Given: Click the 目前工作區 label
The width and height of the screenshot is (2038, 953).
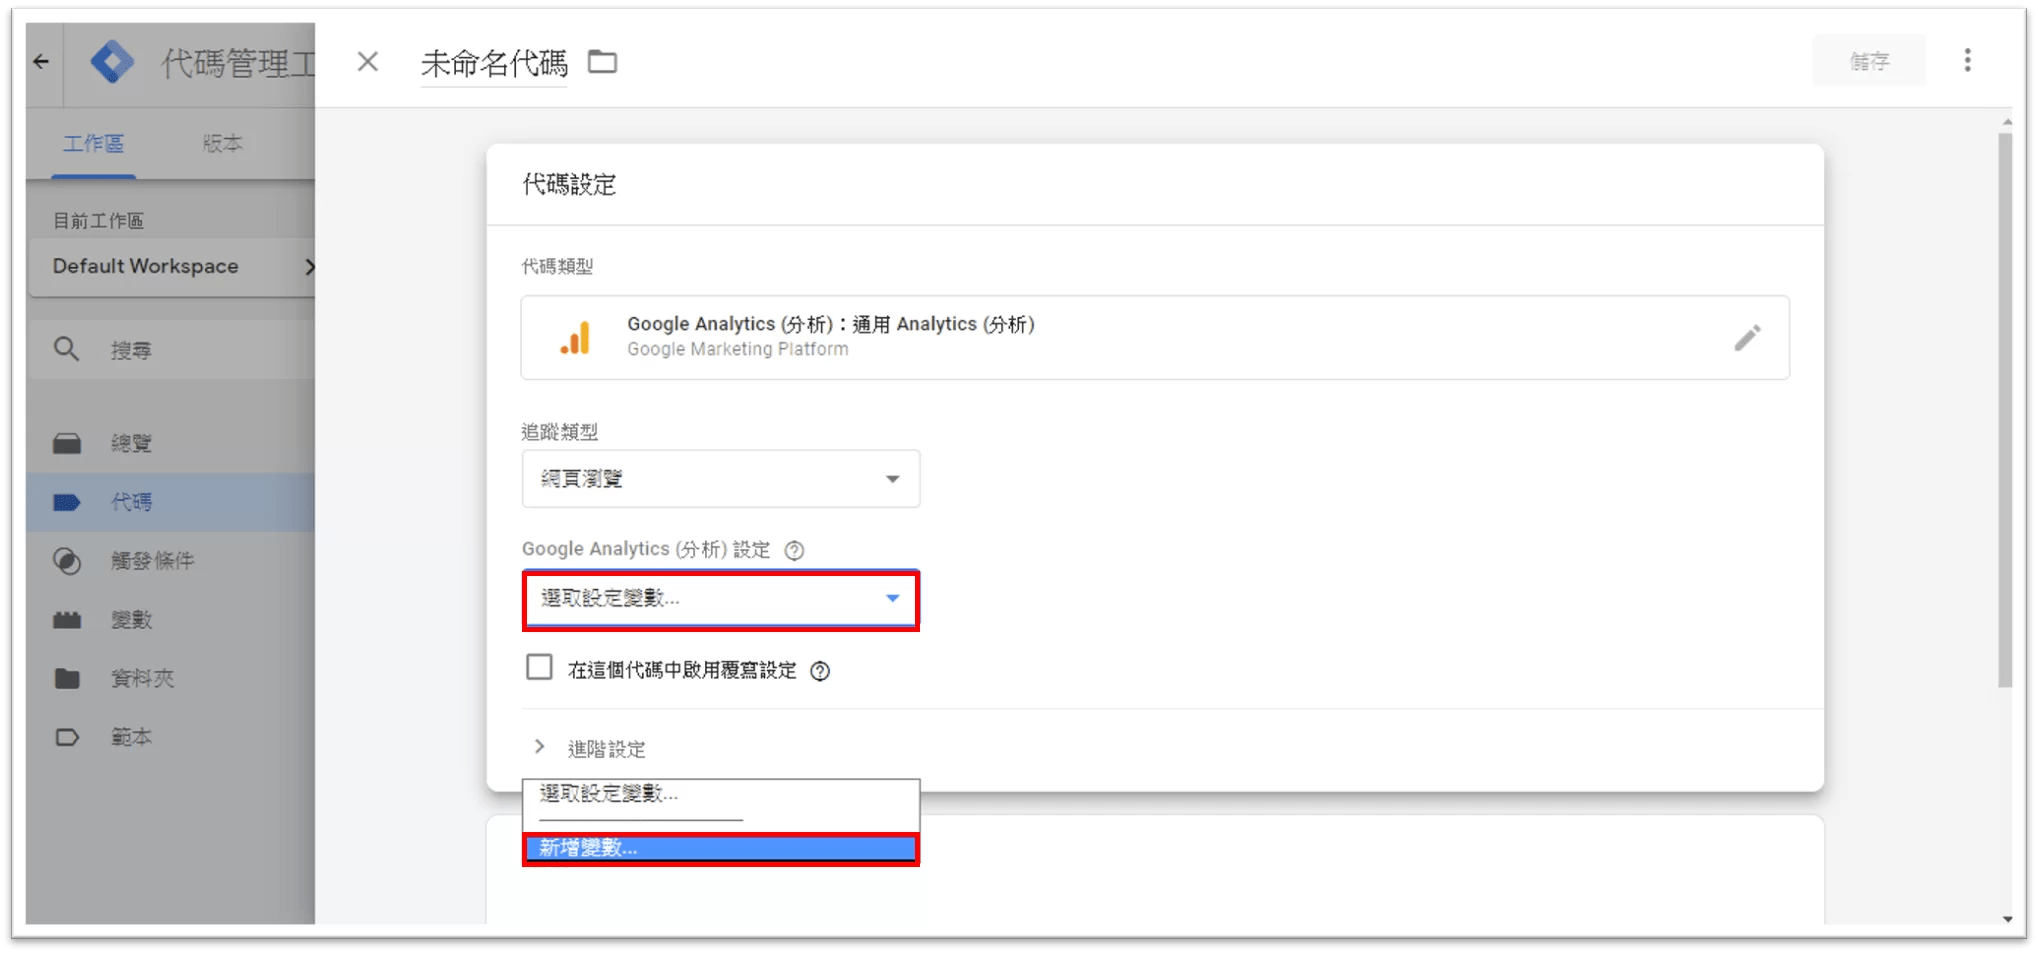Looking at the screenshot, I should [x=98, y=221].
